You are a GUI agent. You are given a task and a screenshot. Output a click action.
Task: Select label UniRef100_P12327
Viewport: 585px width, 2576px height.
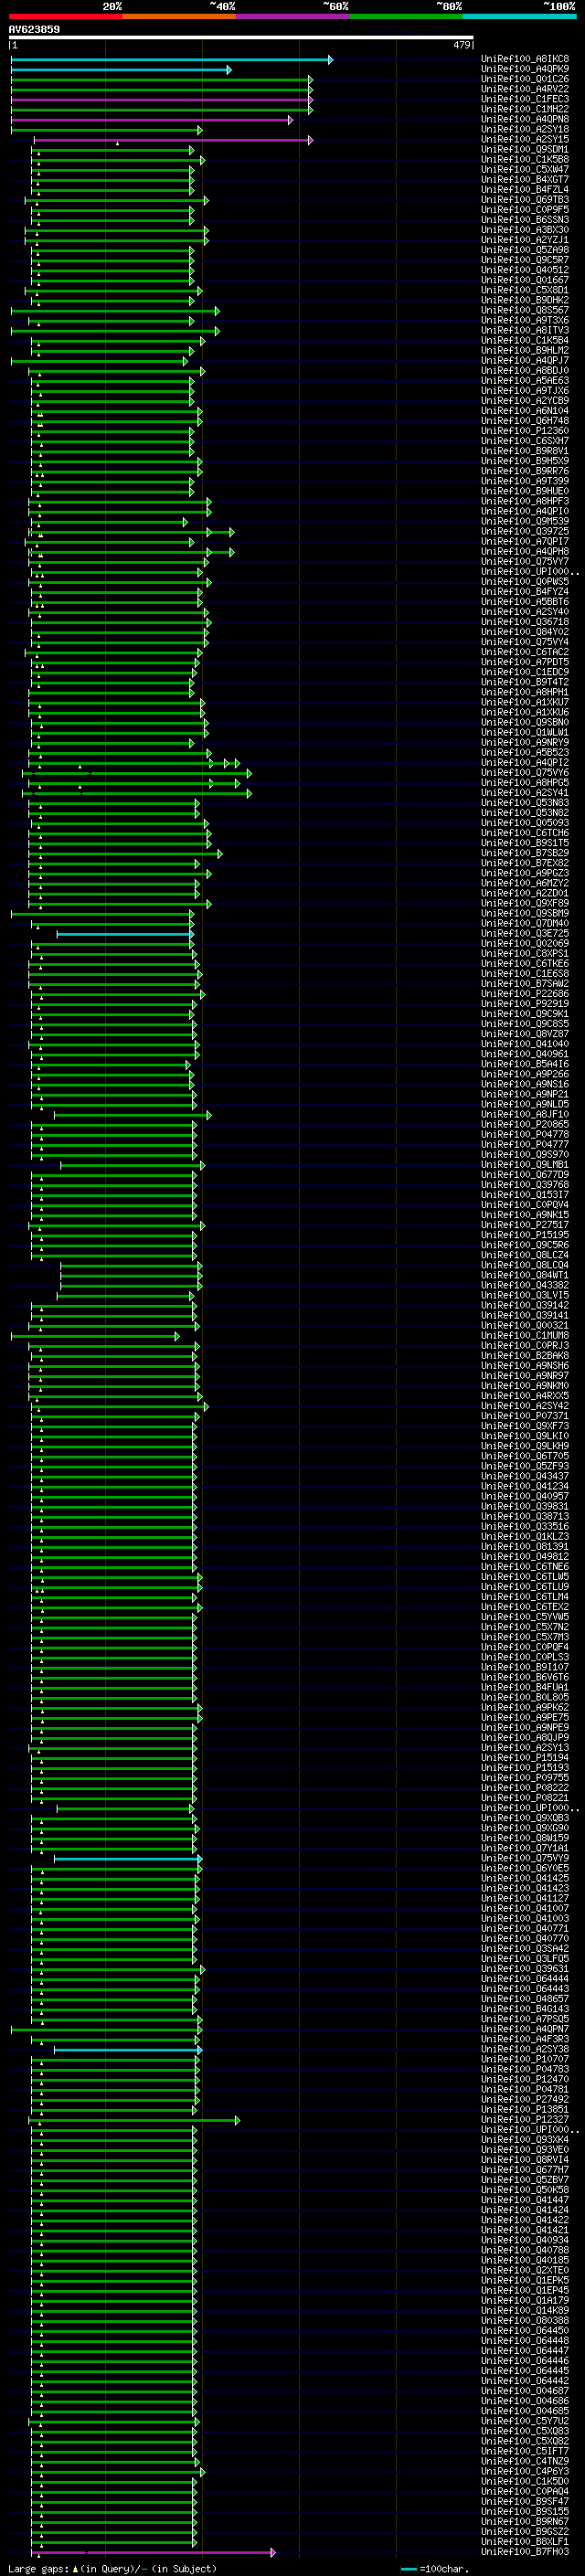(525, 2119)
